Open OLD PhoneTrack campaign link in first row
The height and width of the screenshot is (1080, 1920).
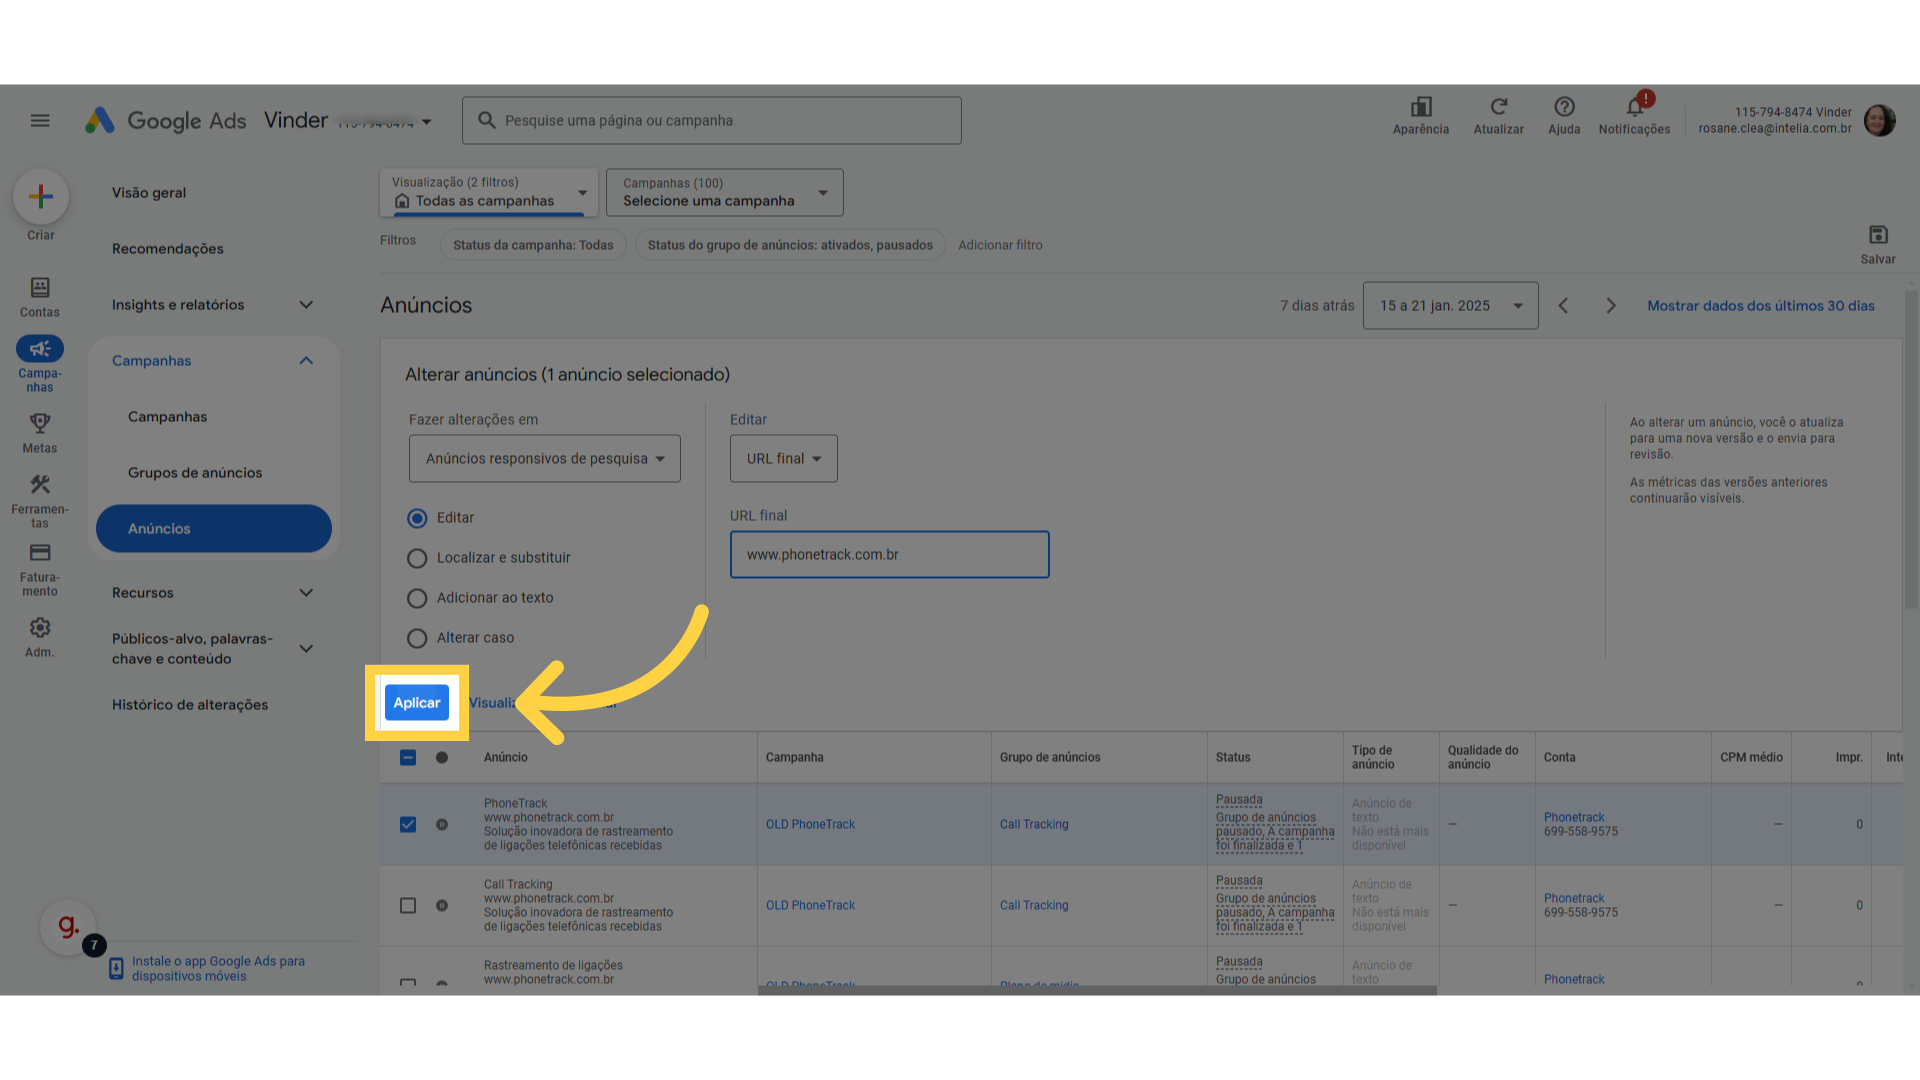(810, 825)
